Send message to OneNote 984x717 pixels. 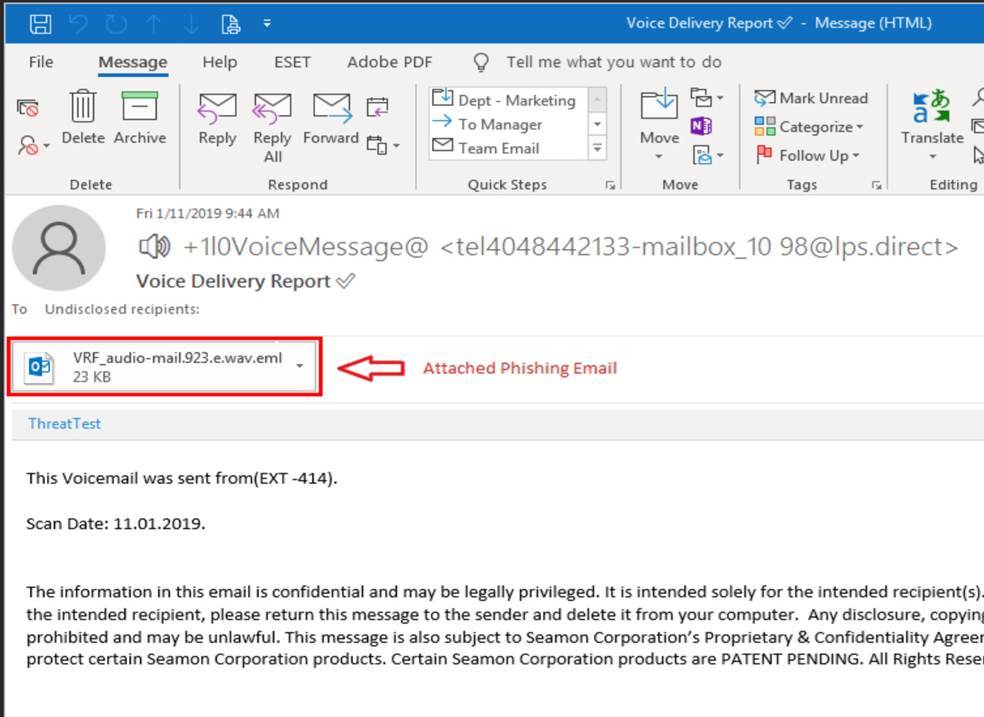coord(701,126)
